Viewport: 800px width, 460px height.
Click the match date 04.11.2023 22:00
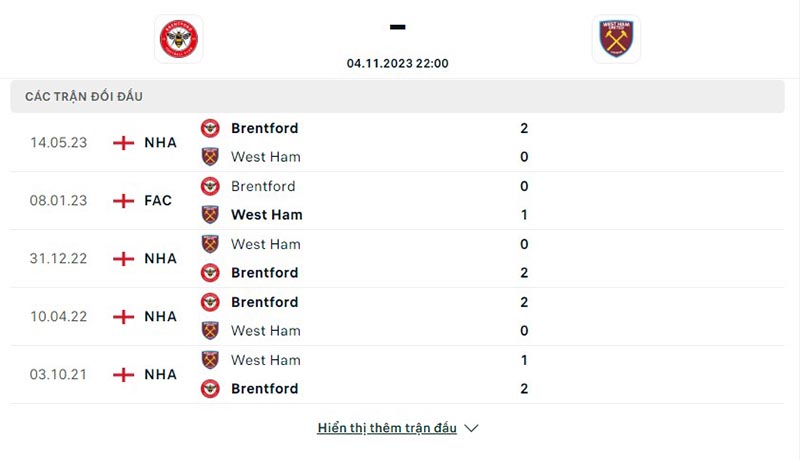tap(397, 63)
